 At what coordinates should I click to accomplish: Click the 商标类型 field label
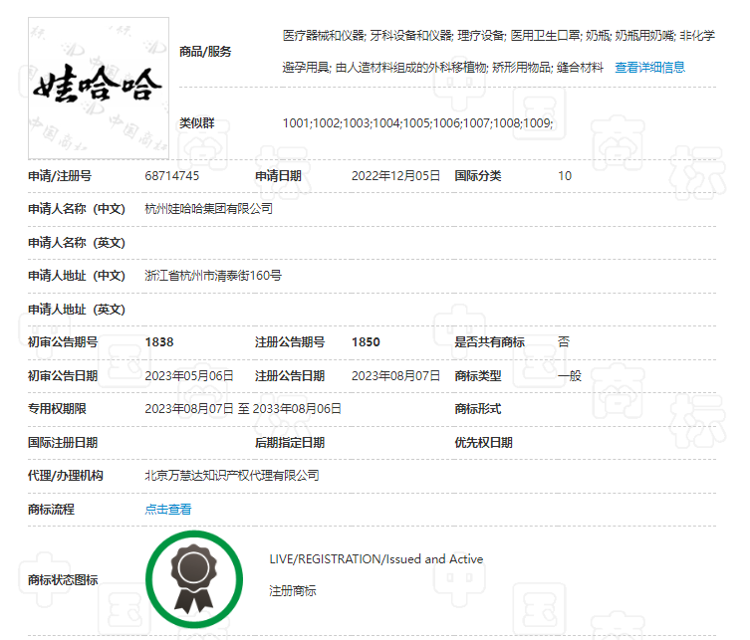(x=478, y=376)
